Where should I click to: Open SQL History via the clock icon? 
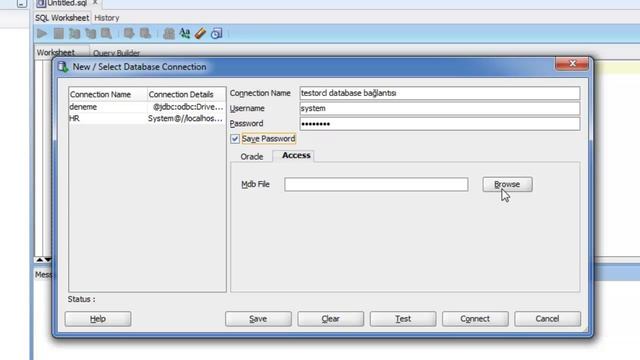click(x=217, y=33)
